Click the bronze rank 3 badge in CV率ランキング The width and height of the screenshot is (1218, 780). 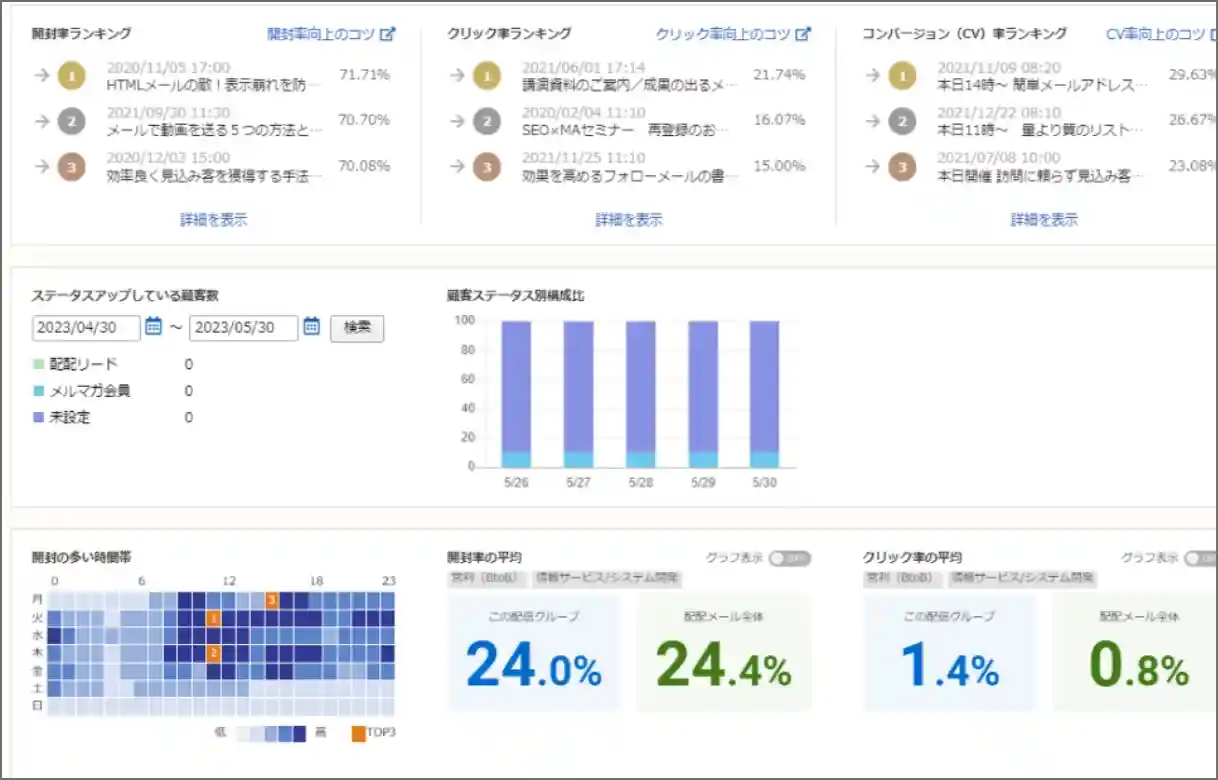tap(901, 167)
